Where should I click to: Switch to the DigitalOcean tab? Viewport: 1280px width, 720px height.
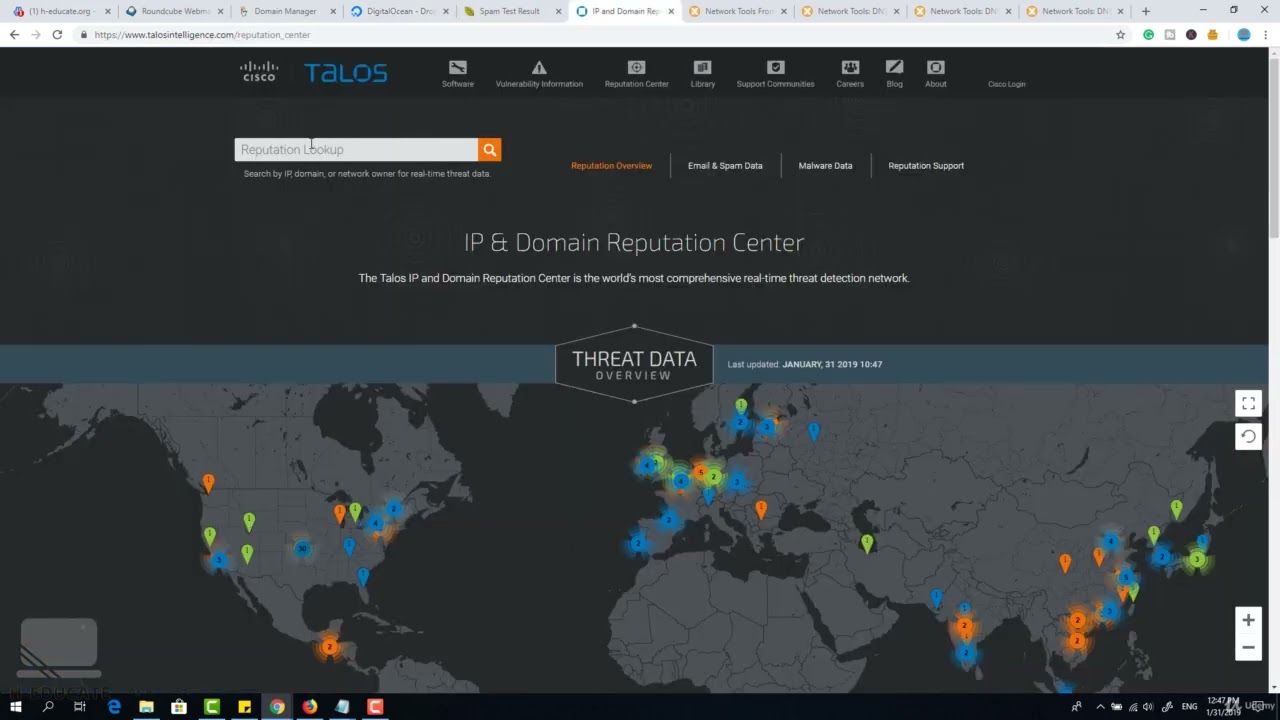[400, 11]
